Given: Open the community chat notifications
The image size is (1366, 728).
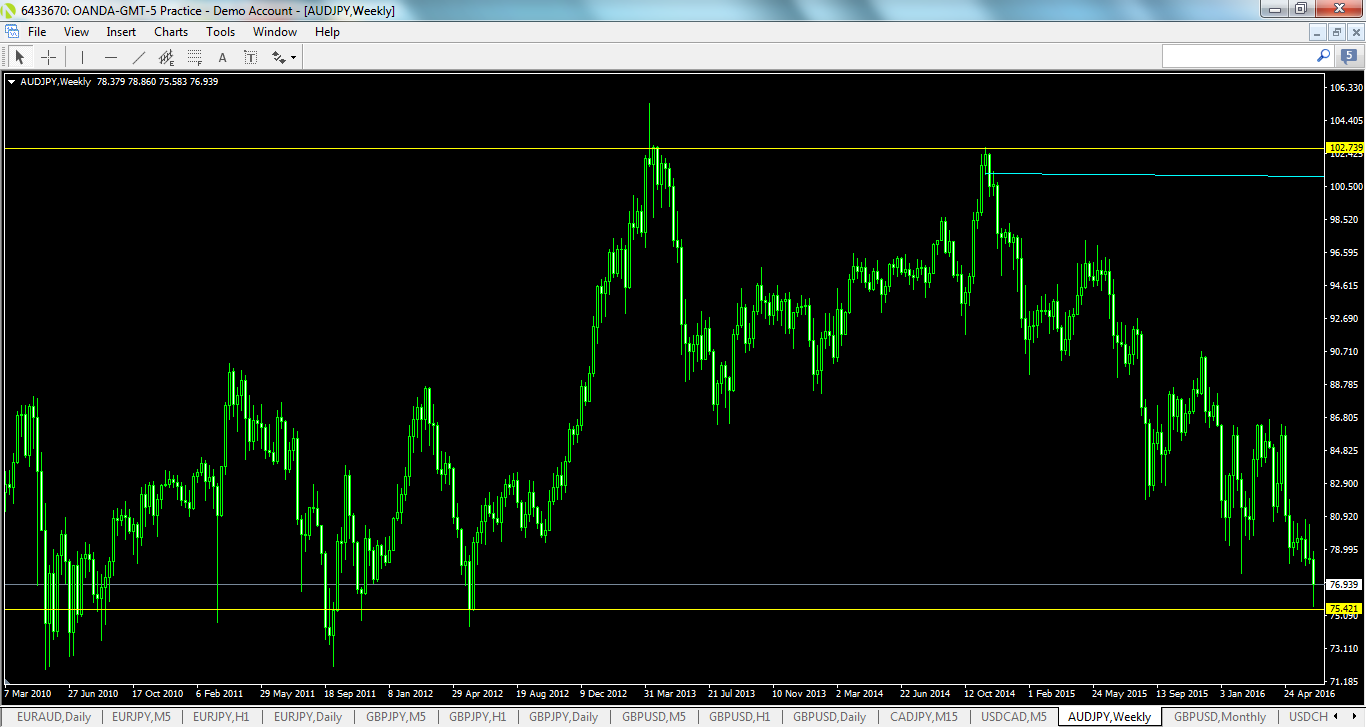Looking at the screenshot, I should point(1347,57).
